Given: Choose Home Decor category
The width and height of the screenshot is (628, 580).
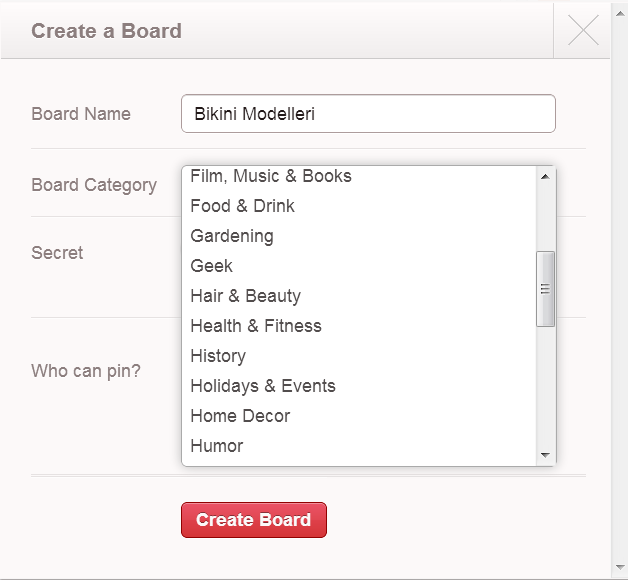Looking at the screenshot, I should click(240, 416).
